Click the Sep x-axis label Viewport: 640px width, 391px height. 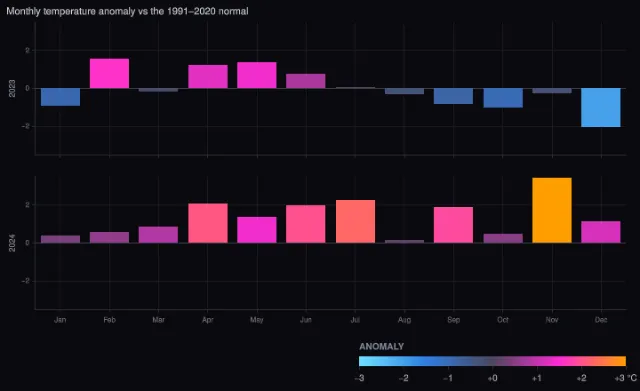453,320
